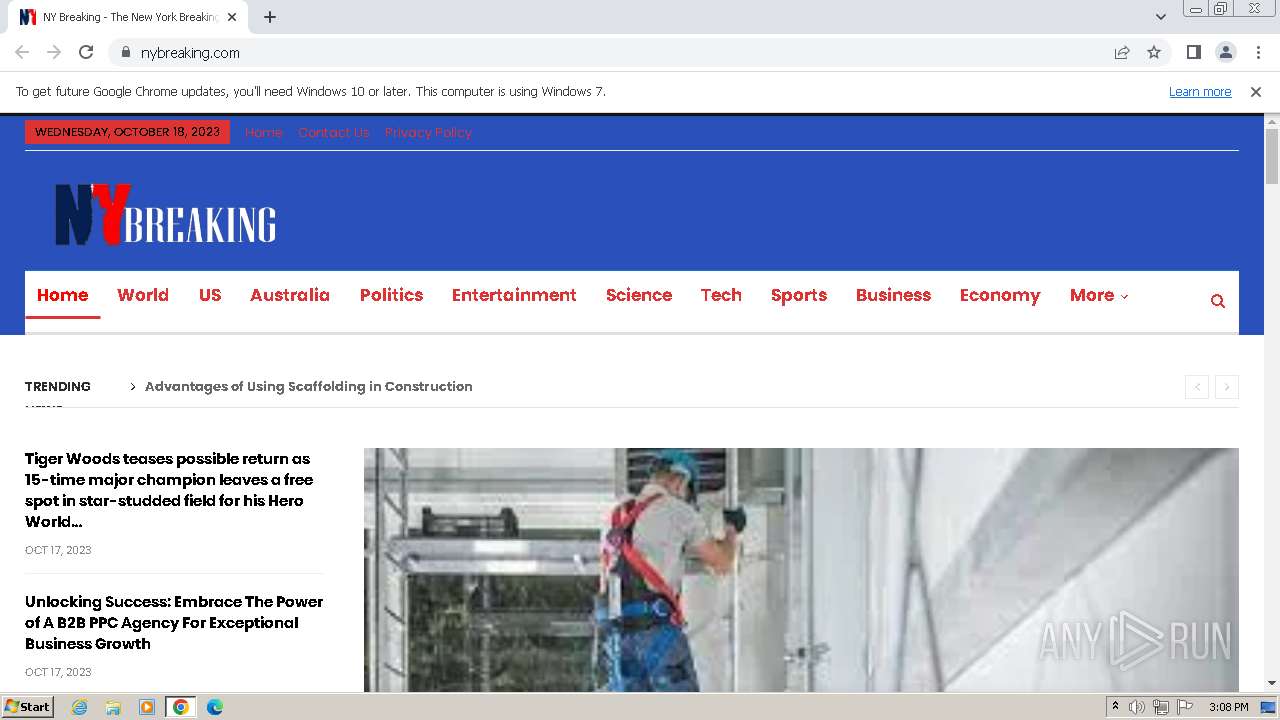1280x720 pixels.
Task: Open a new tab with plus button
Action: [270, 17]
